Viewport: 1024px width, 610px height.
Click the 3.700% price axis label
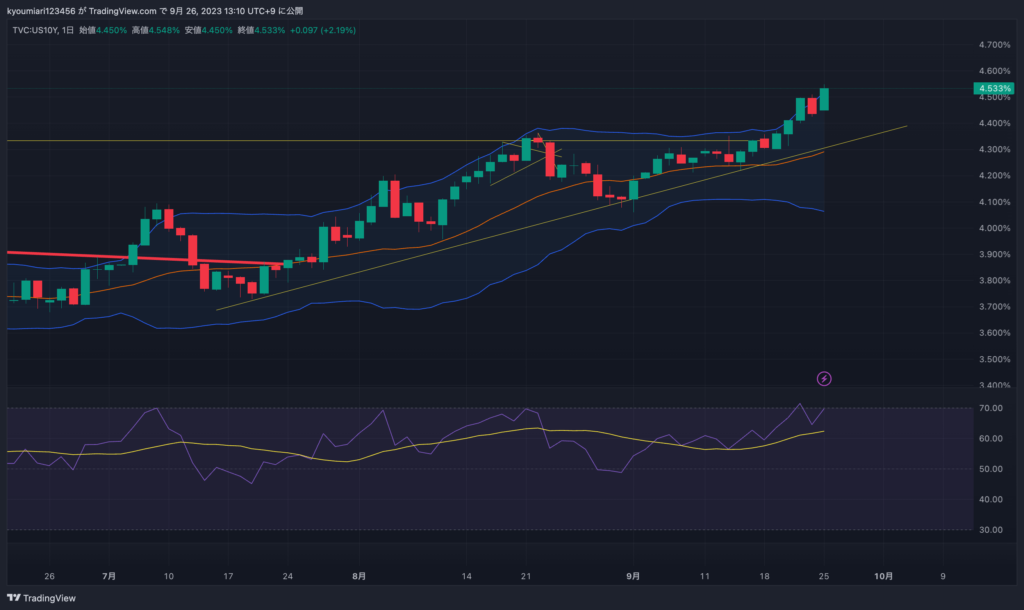click(x=994, y=307)
